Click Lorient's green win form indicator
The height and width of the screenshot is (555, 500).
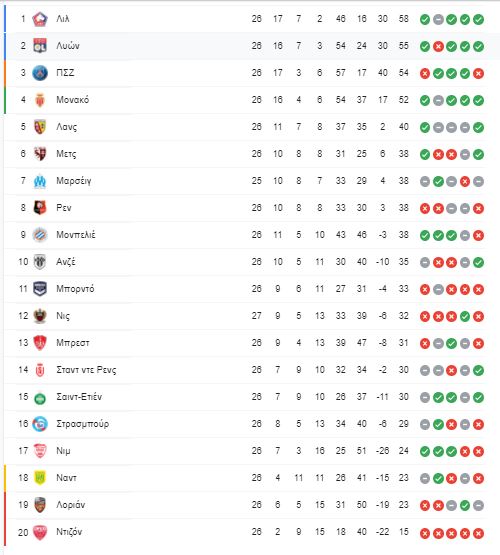tap(465, 505)
